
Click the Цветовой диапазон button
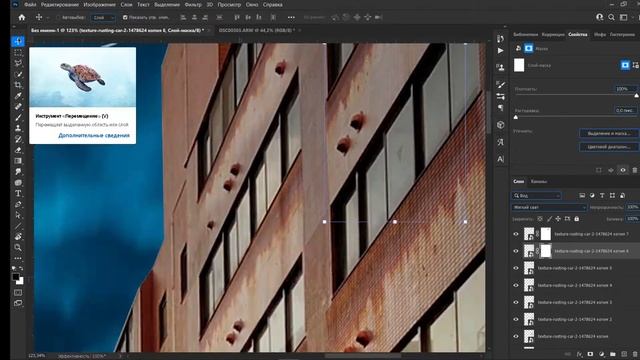click(x=609, y=147)
